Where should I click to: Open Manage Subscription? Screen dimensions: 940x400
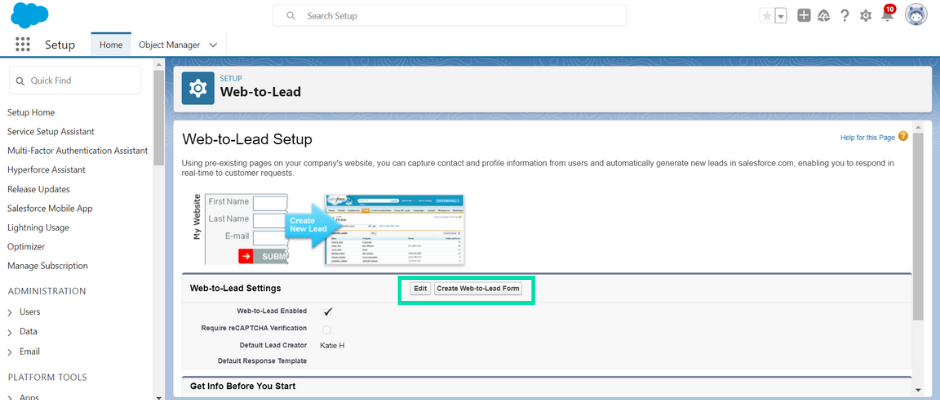click(x=47, y=266)
